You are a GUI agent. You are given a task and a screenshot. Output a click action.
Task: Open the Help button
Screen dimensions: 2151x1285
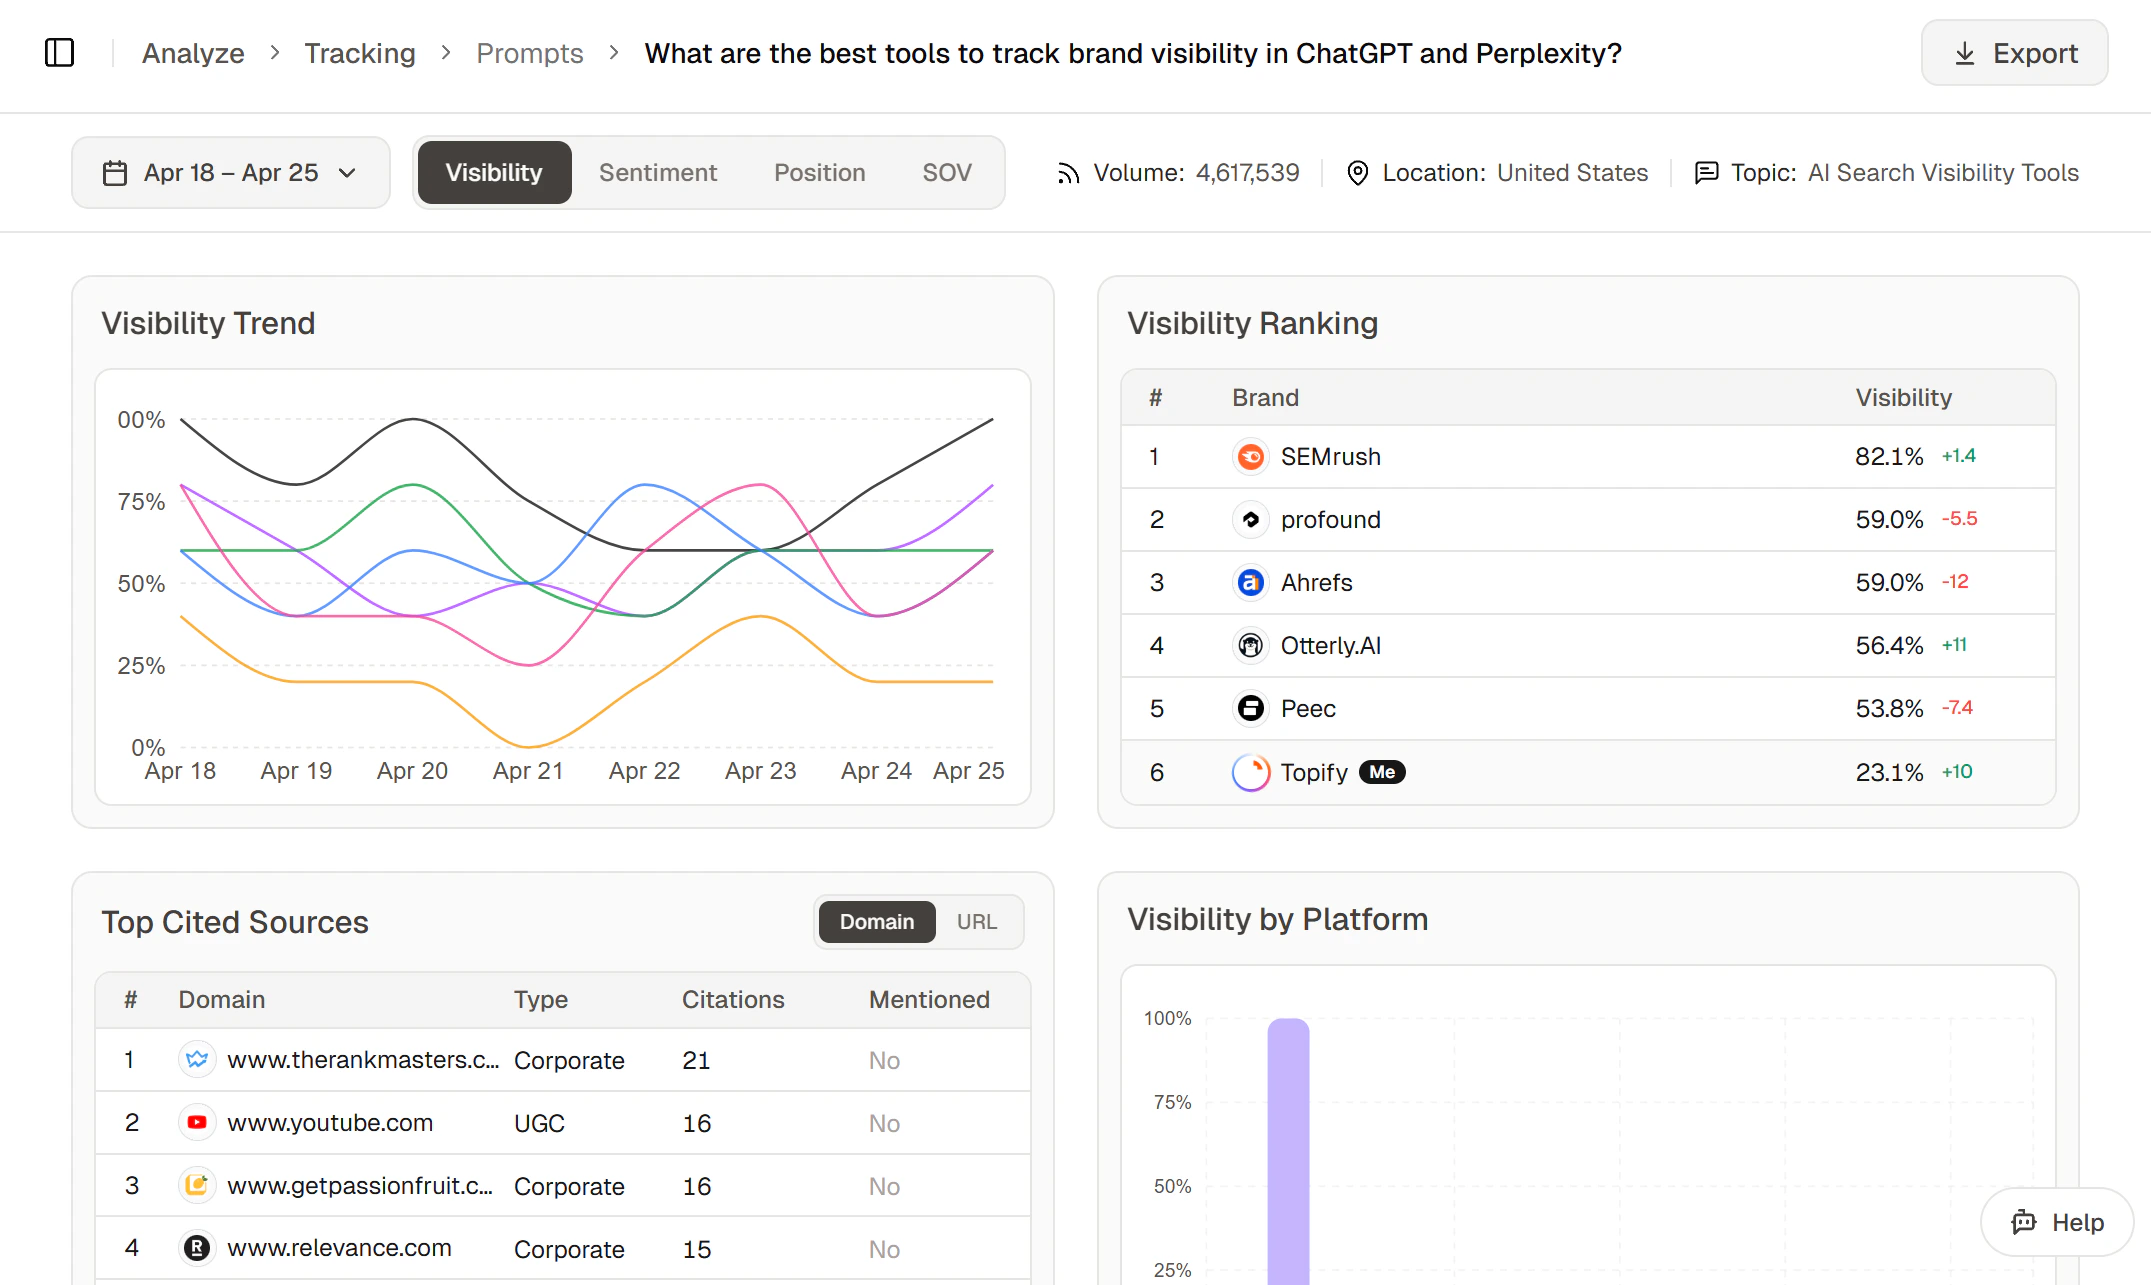click(x=2057, y=1222)
